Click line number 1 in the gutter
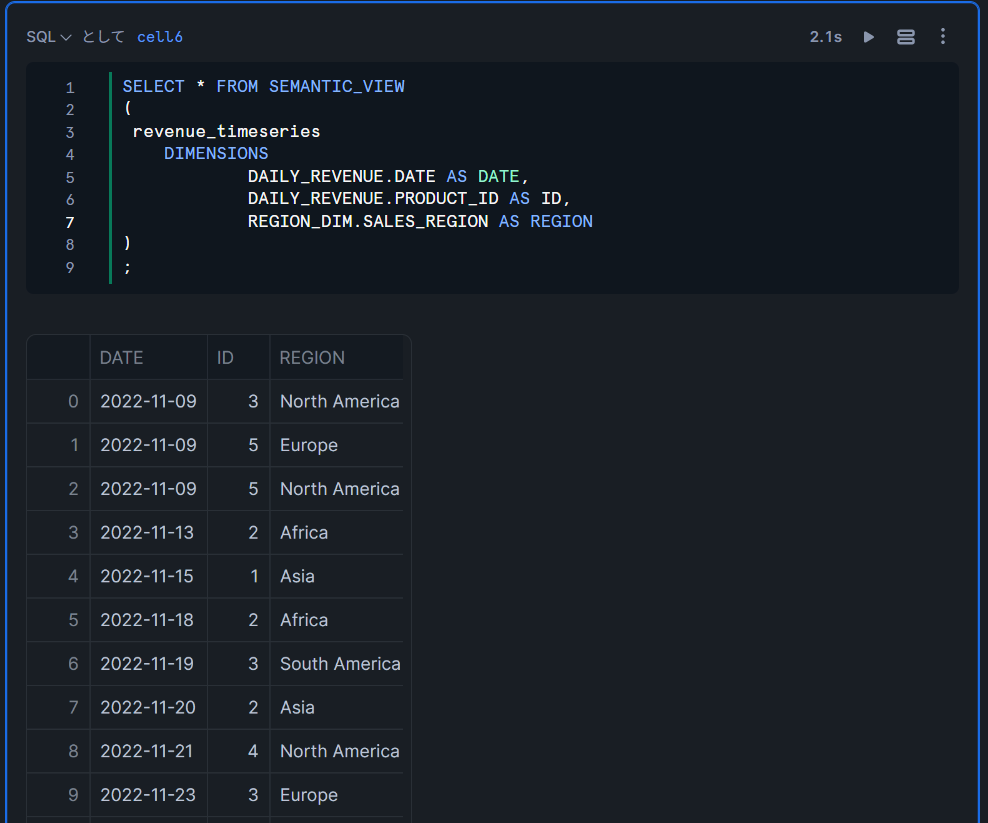The width and height of the screenshot is (988, 823). (x=70, y=88)
